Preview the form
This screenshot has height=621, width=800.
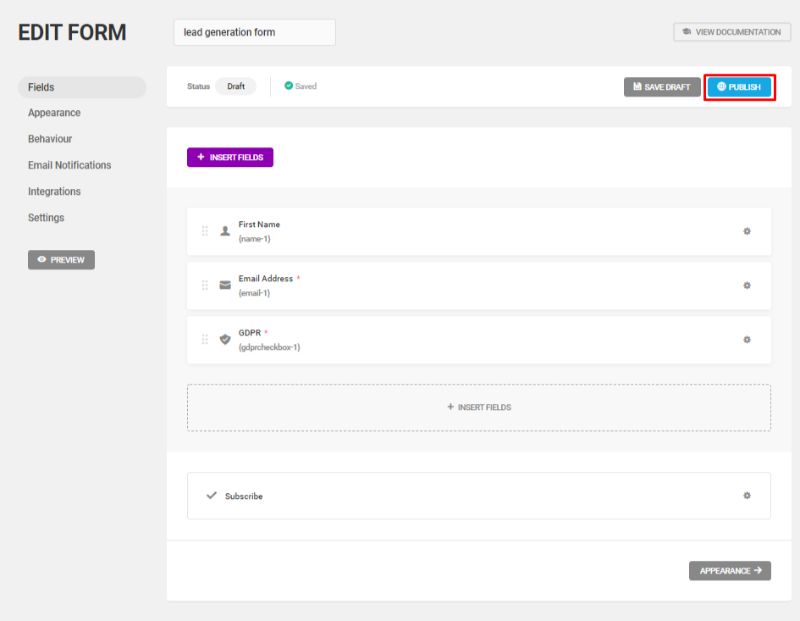pos(61,260)
